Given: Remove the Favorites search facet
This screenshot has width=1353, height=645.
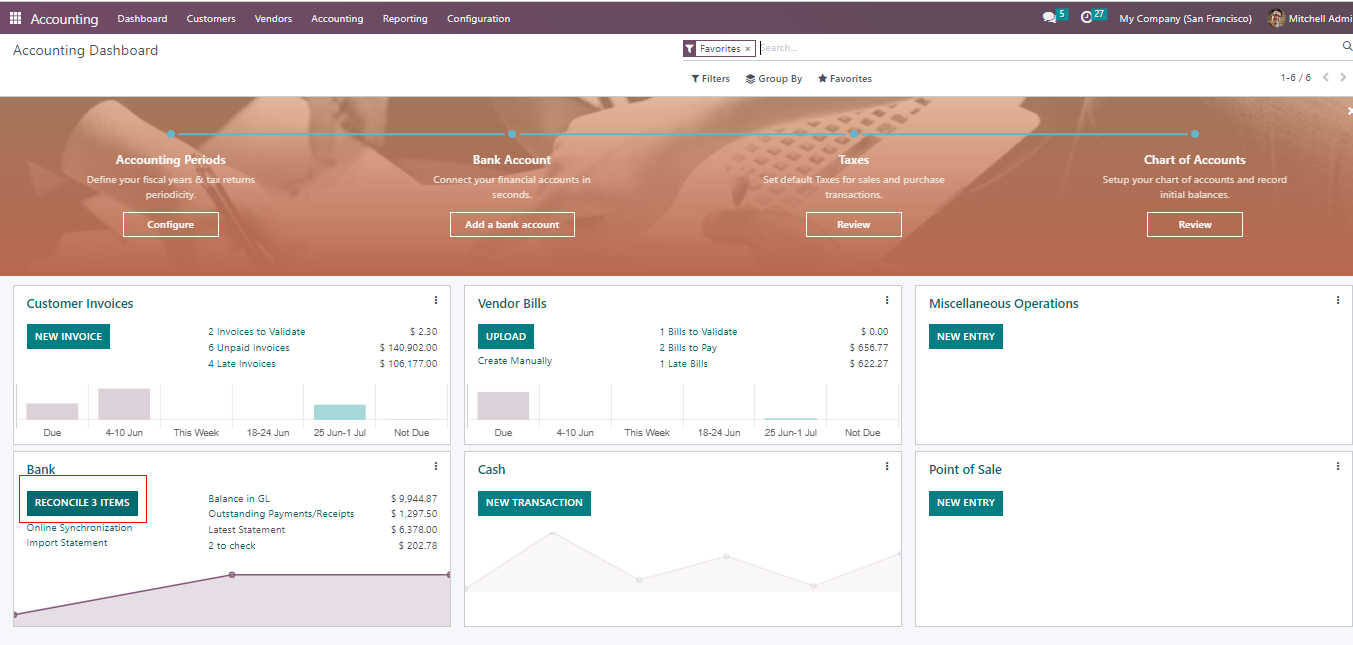Looking at the screenshot, I should point(747,49).
